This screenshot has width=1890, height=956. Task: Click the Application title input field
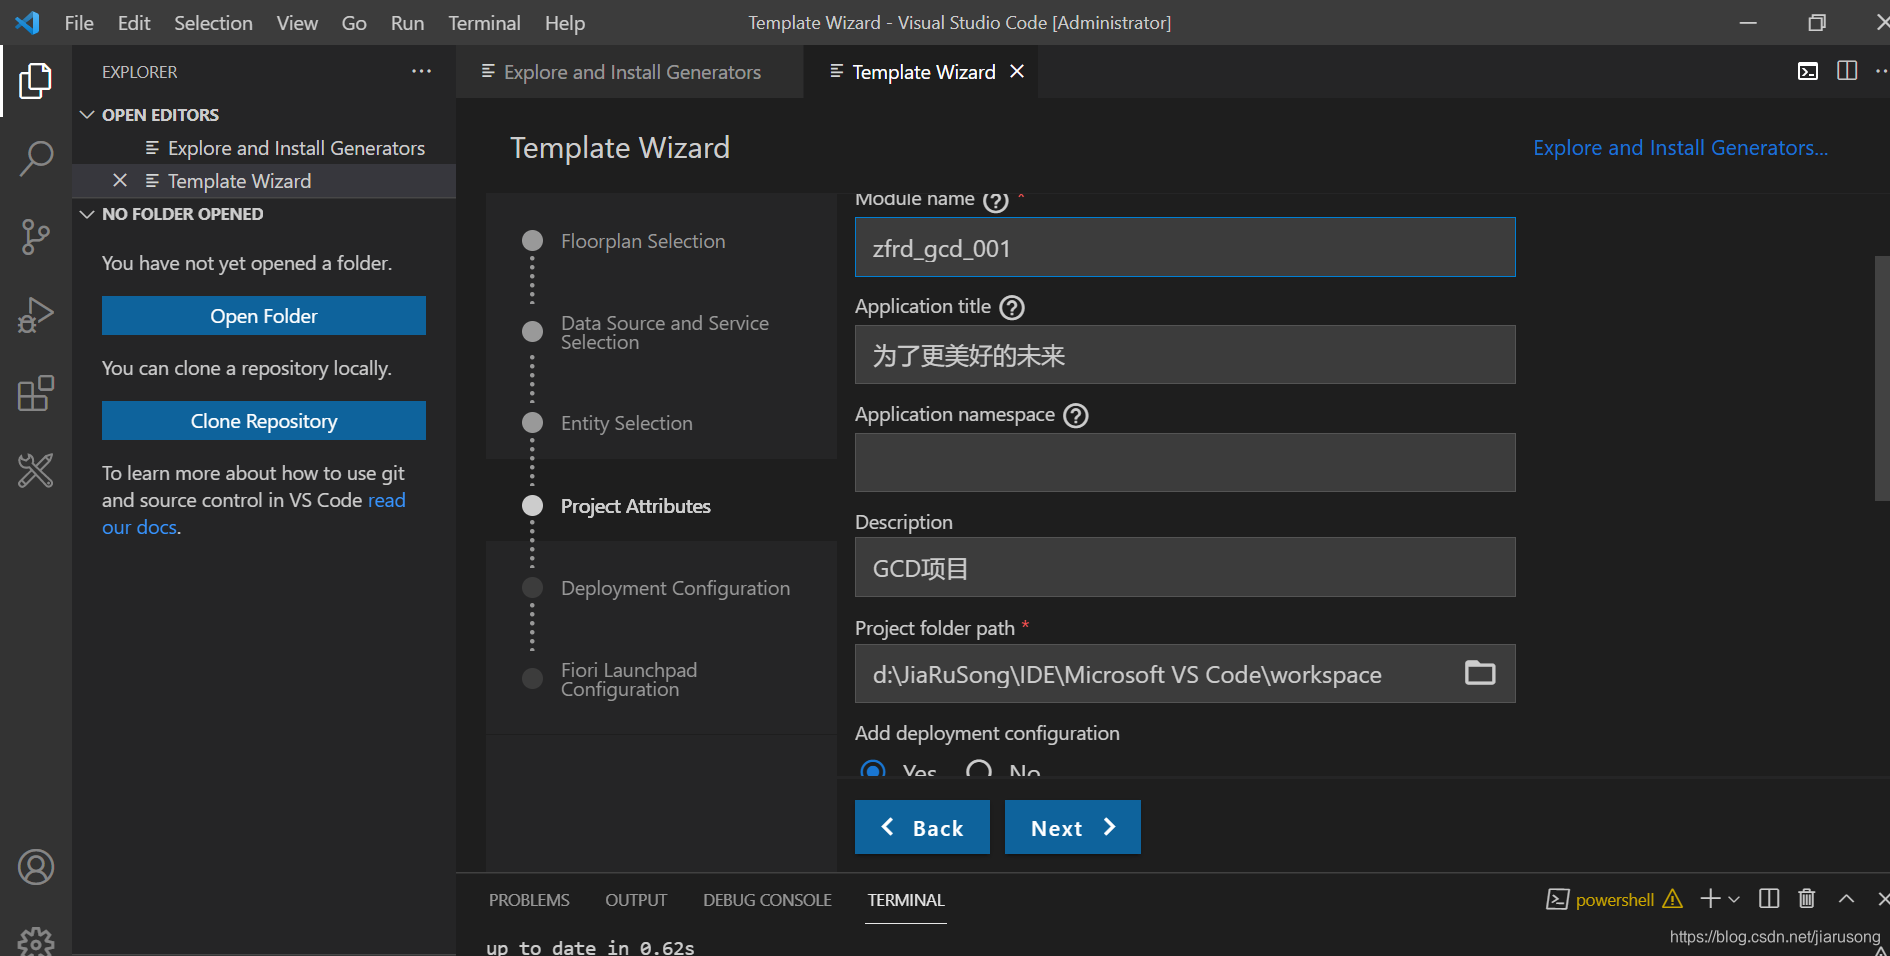(1185, 355)
